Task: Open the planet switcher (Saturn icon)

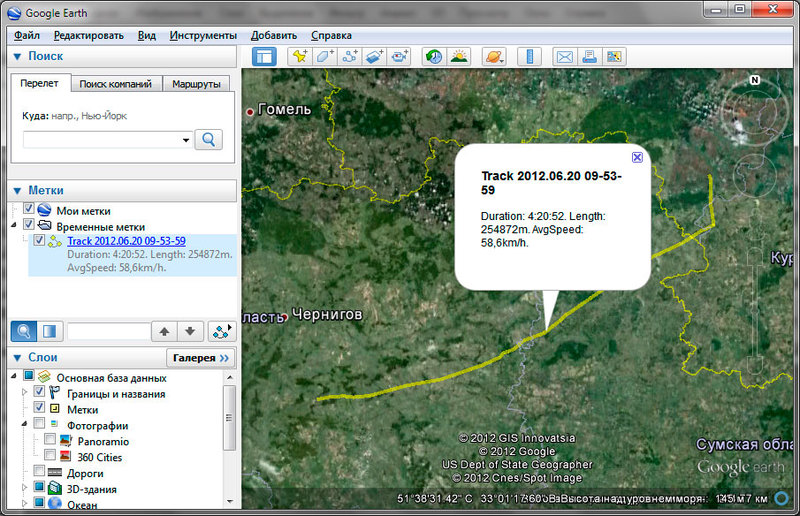Action: point(494,57)
